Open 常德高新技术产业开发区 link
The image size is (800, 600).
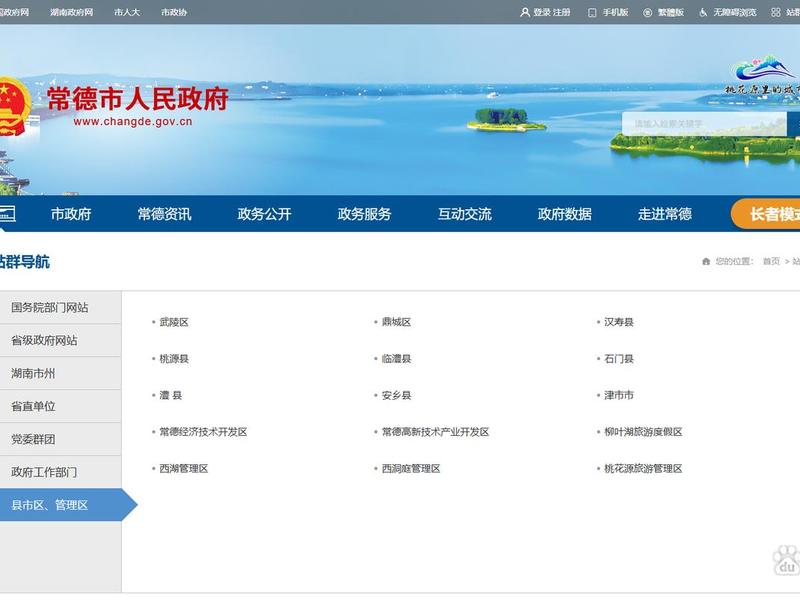pyautogui.click(x=436, y=432)
